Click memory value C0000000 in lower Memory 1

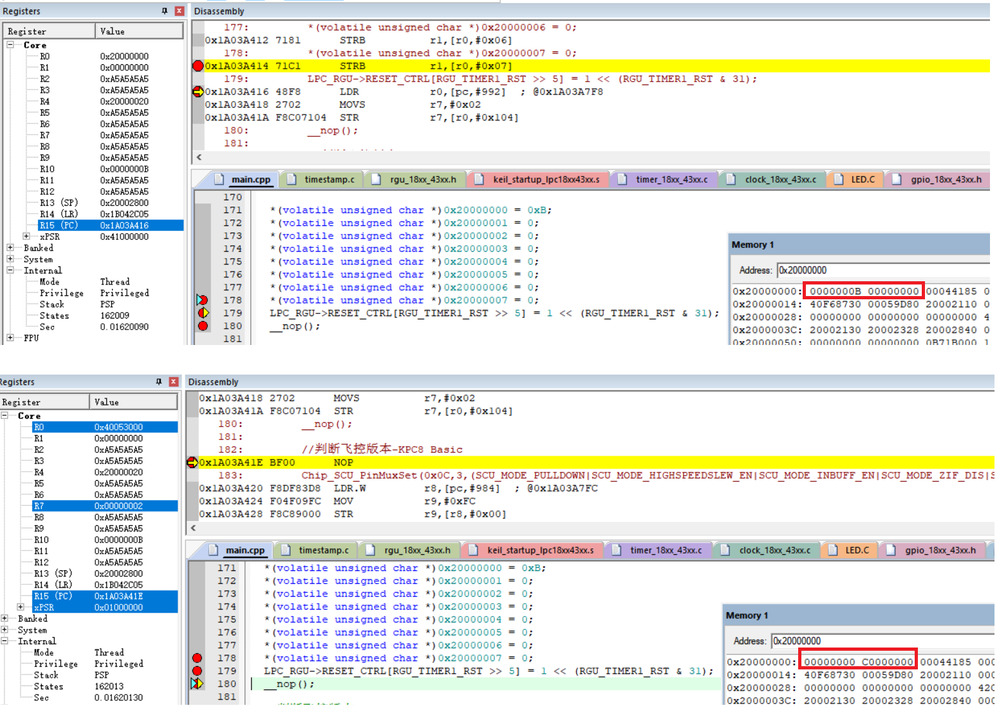(x=887, y=662)
